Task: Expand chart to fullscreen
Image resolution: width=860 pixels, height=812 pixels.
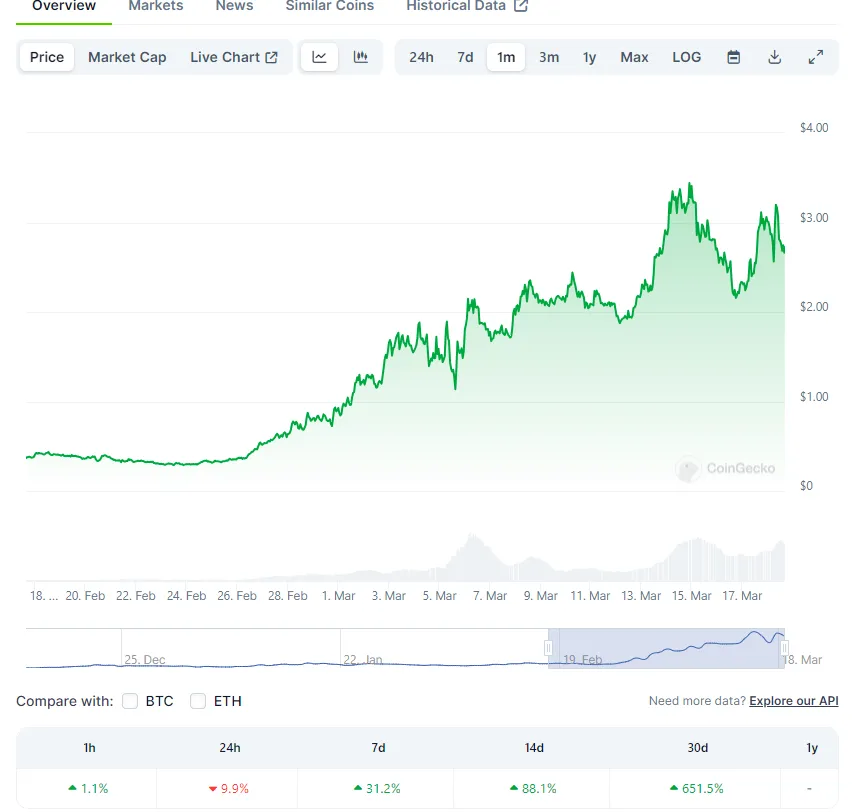Action: pyautogui.click(x=815, y=57)
